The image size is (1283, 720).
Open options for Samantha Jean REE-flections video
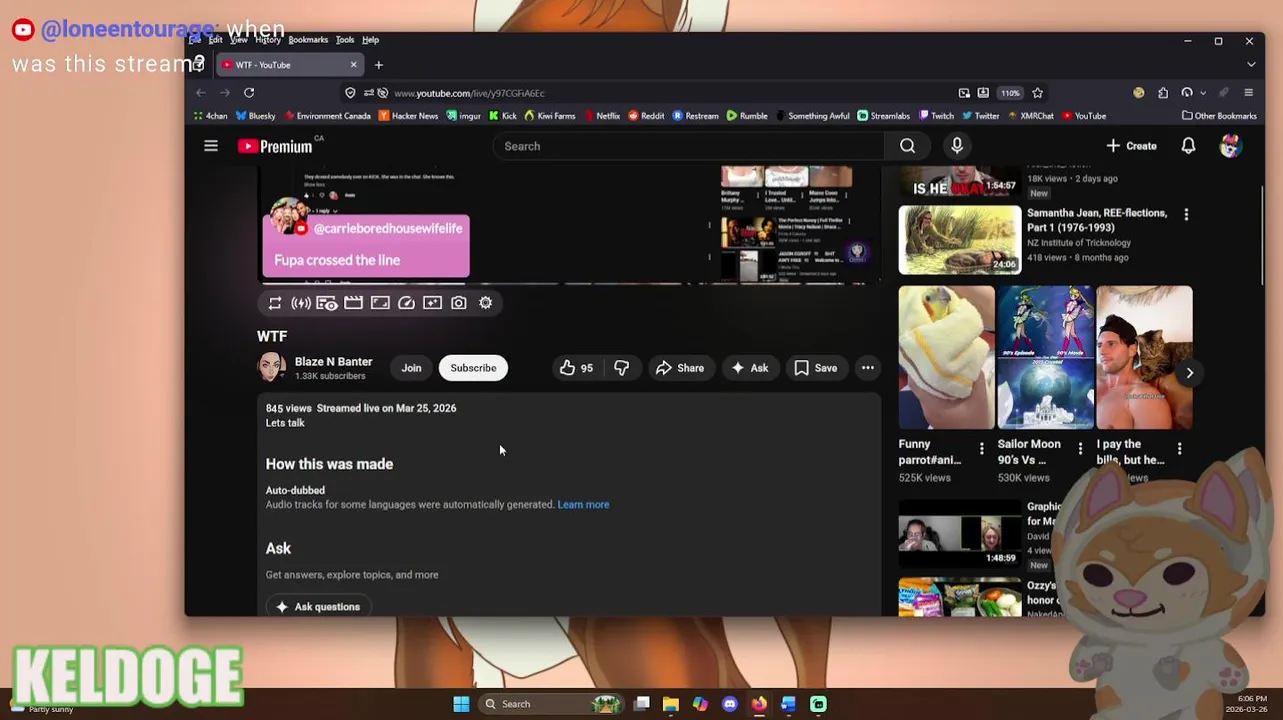(1186, 215)
